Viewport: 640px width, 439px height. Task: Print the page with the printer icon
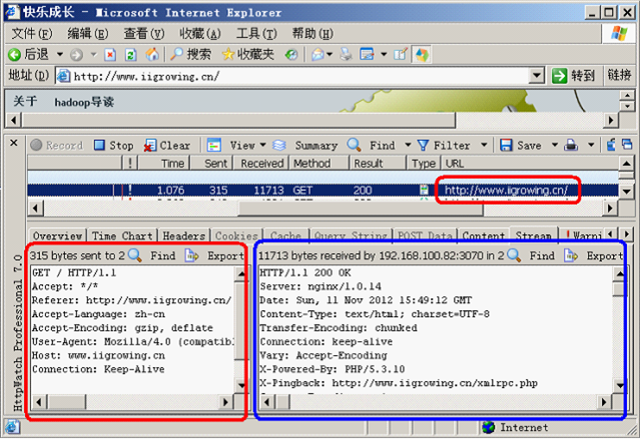pyautogui.click(x=346, y=54)
